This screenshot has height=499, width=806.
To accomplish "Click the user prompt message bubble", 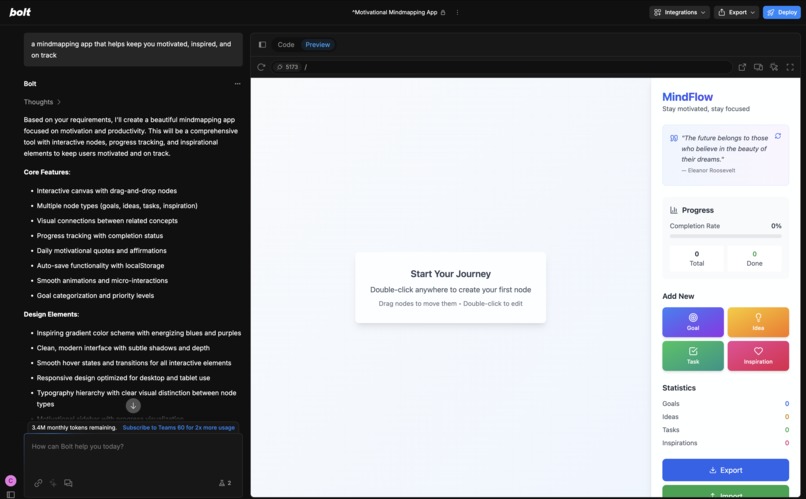I will point(133,49).
